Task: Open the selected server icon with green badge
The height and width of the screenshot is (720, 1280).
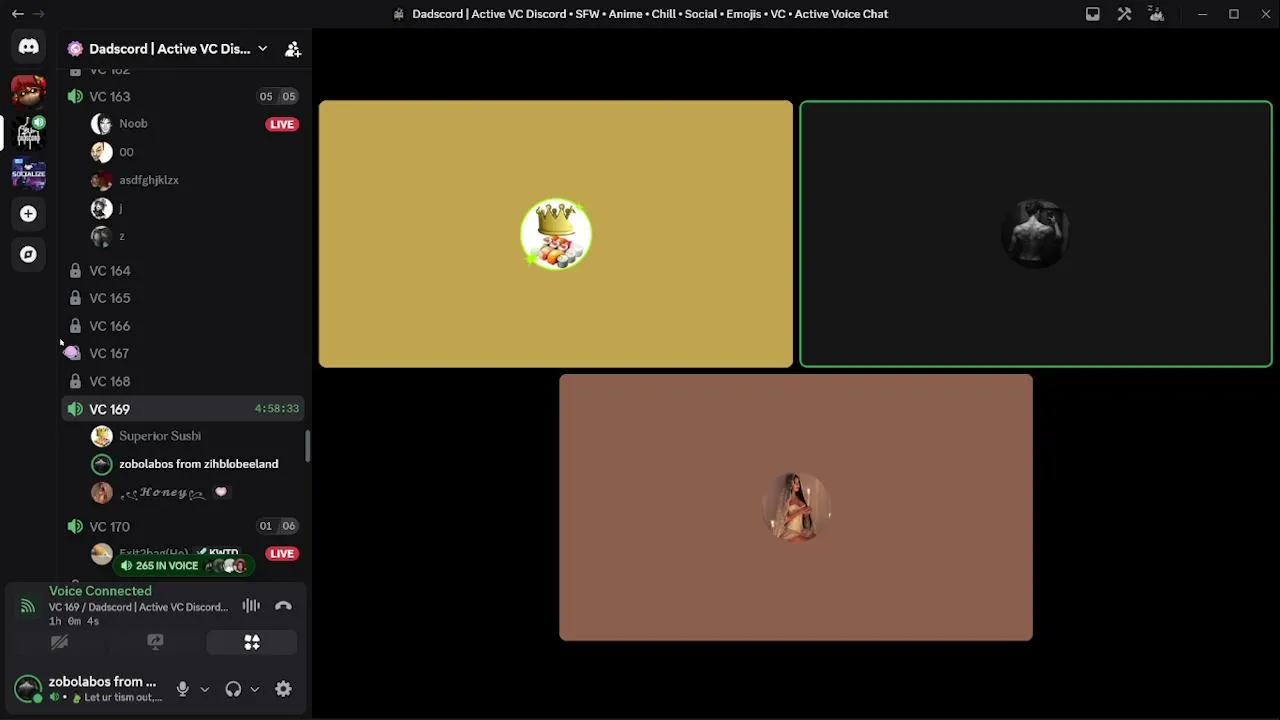Action: 28,132
